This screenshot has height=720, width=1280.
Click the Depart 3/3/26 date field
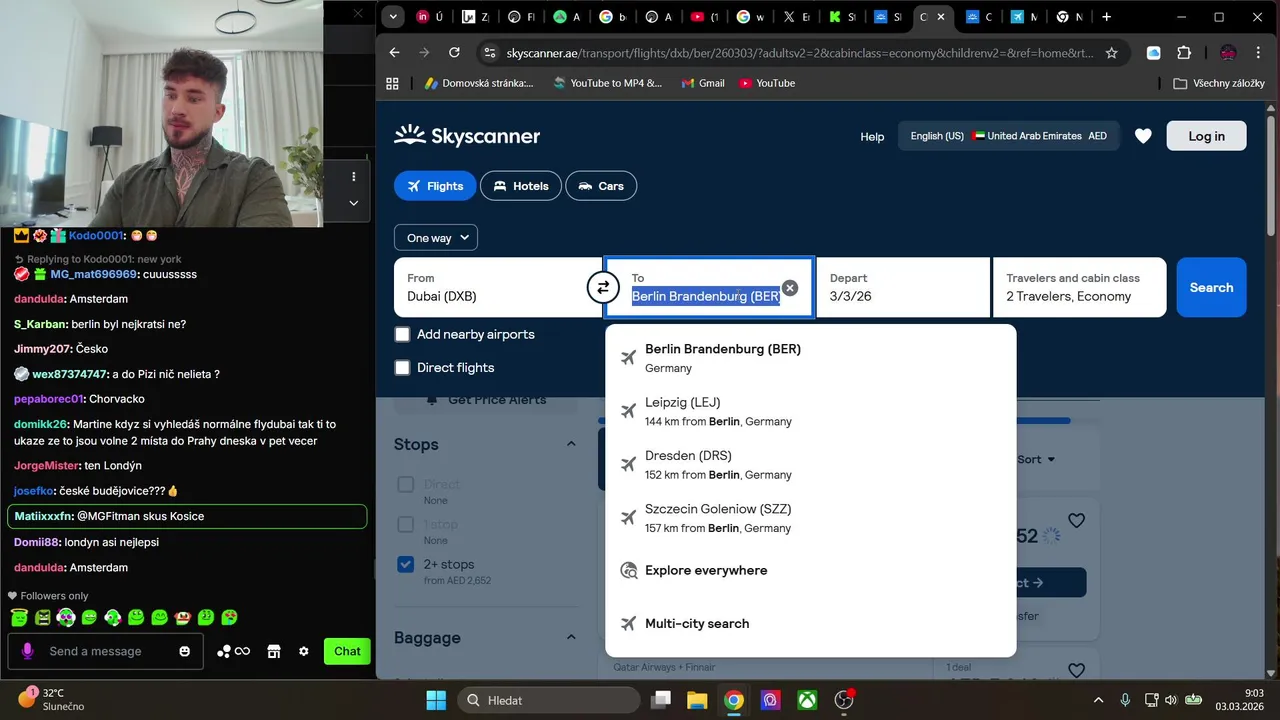pyautogui.click(x=903, y=288)
